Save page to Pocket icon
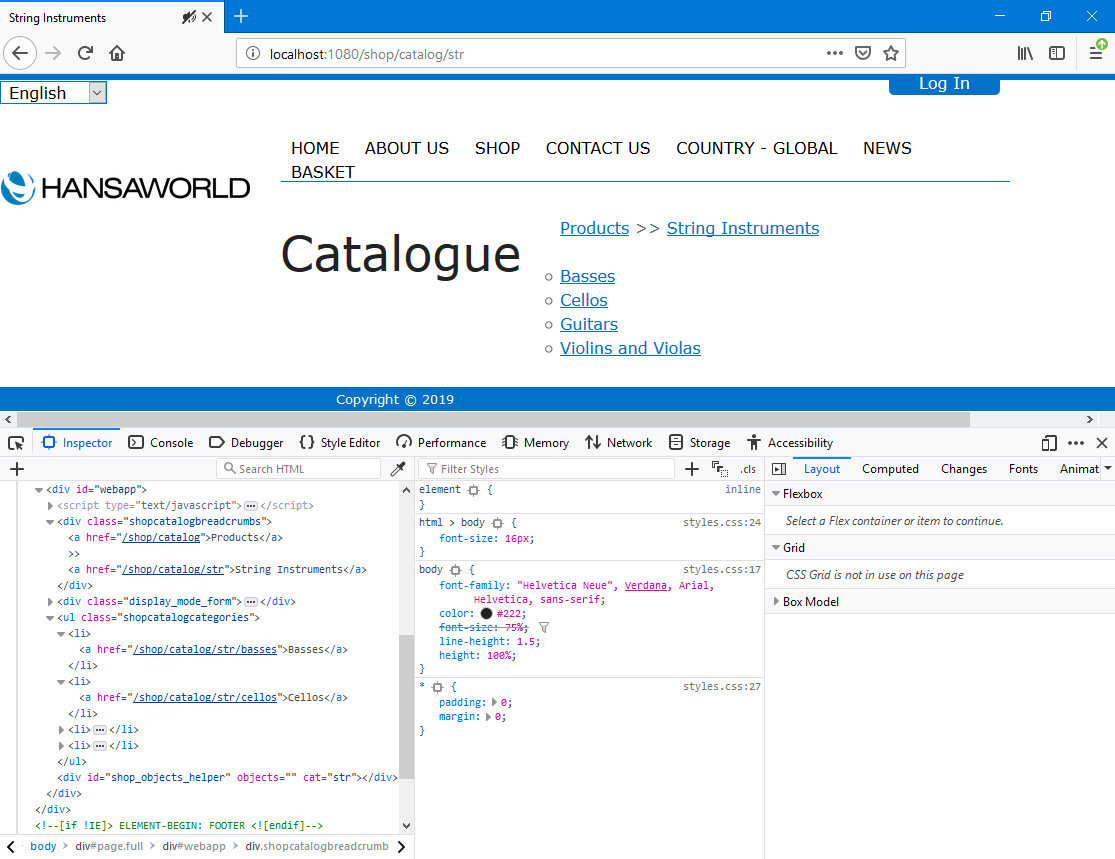This screenshot has height=859, width=1115. tap(863, 53)
